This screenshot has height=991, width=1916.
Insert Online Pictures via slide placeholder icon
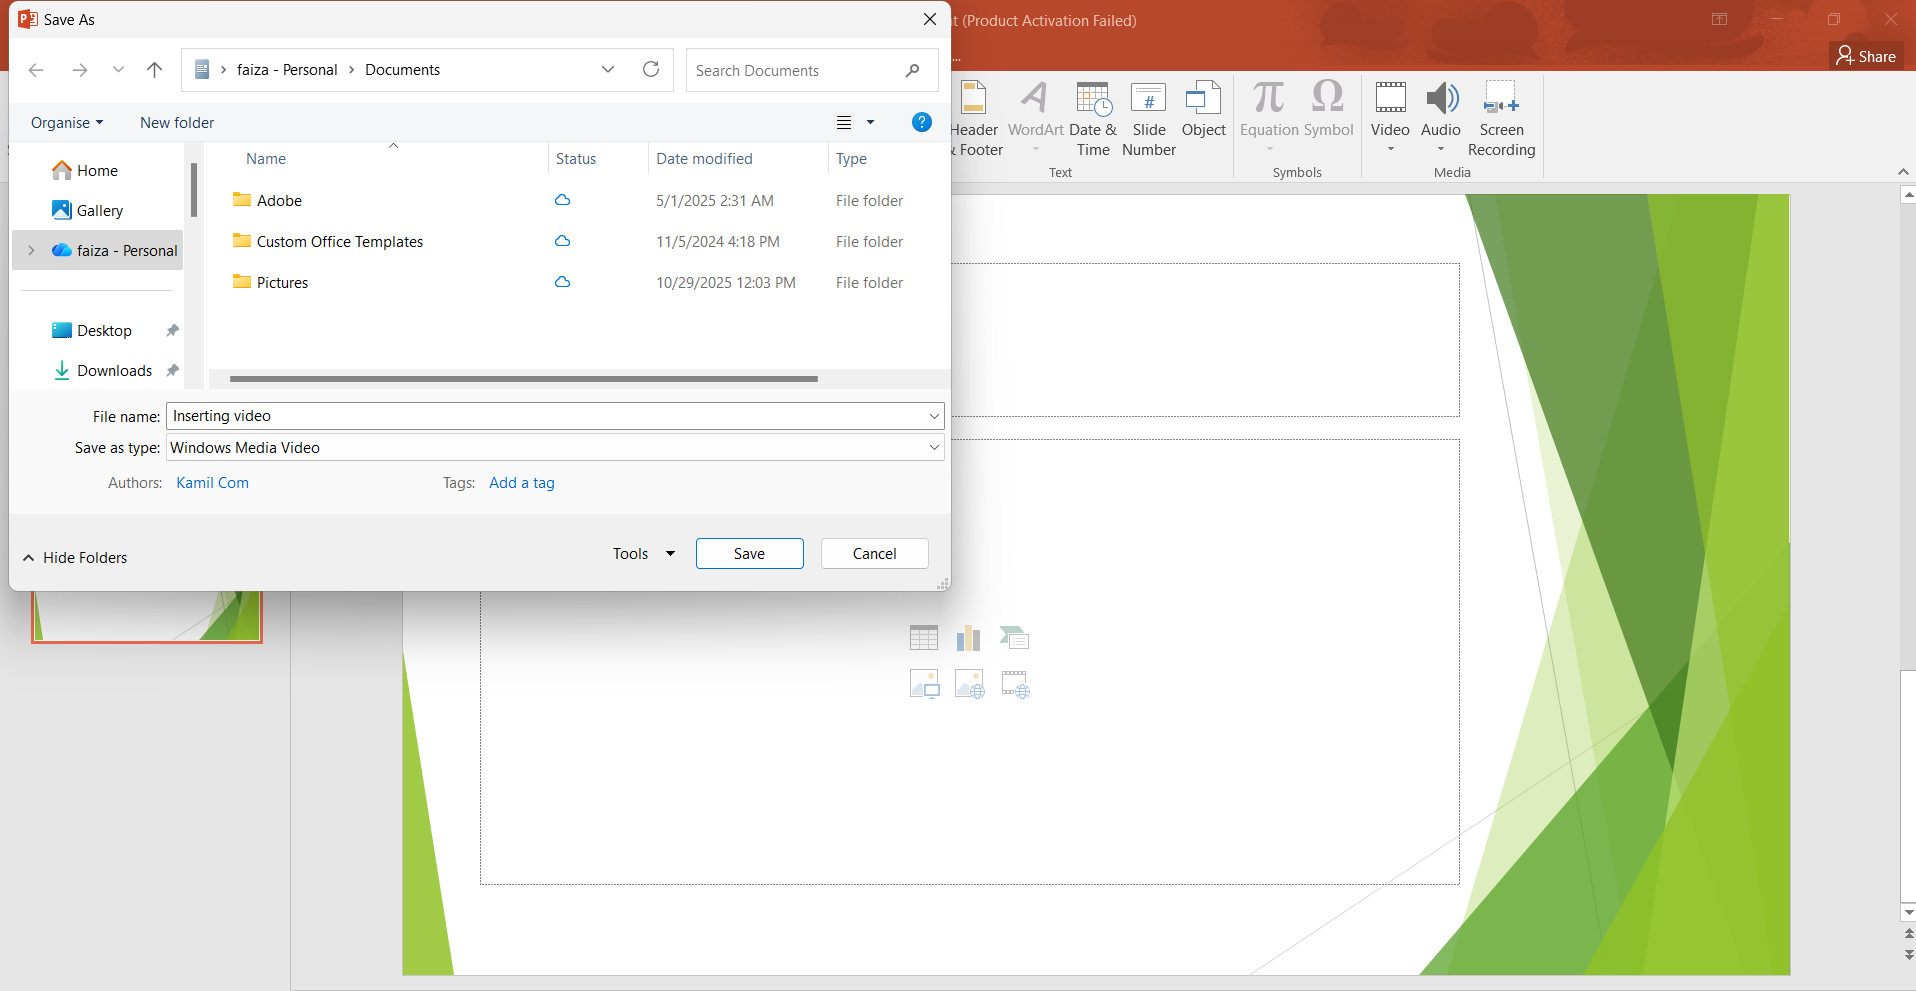click(x=969, y=684)
